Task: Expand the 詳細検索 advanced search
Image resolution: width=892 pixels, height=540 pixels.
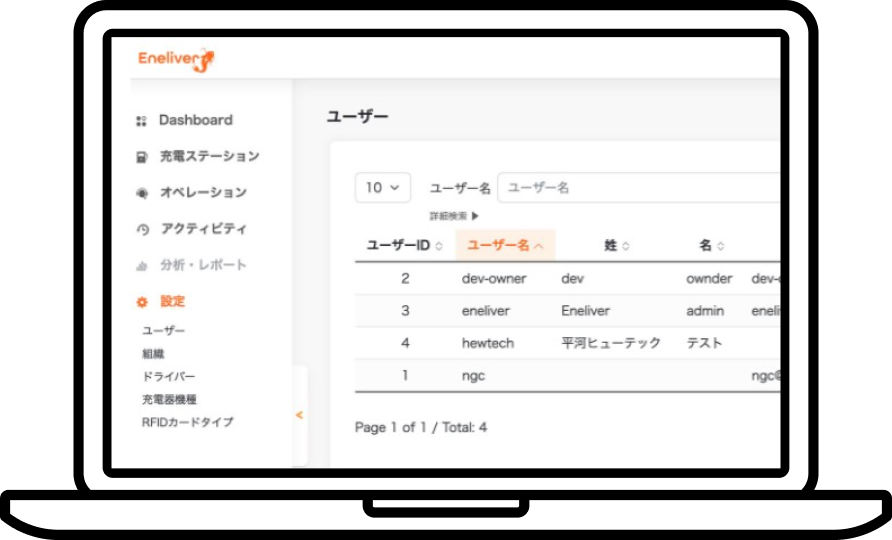Action: click(x=454, y=216)
